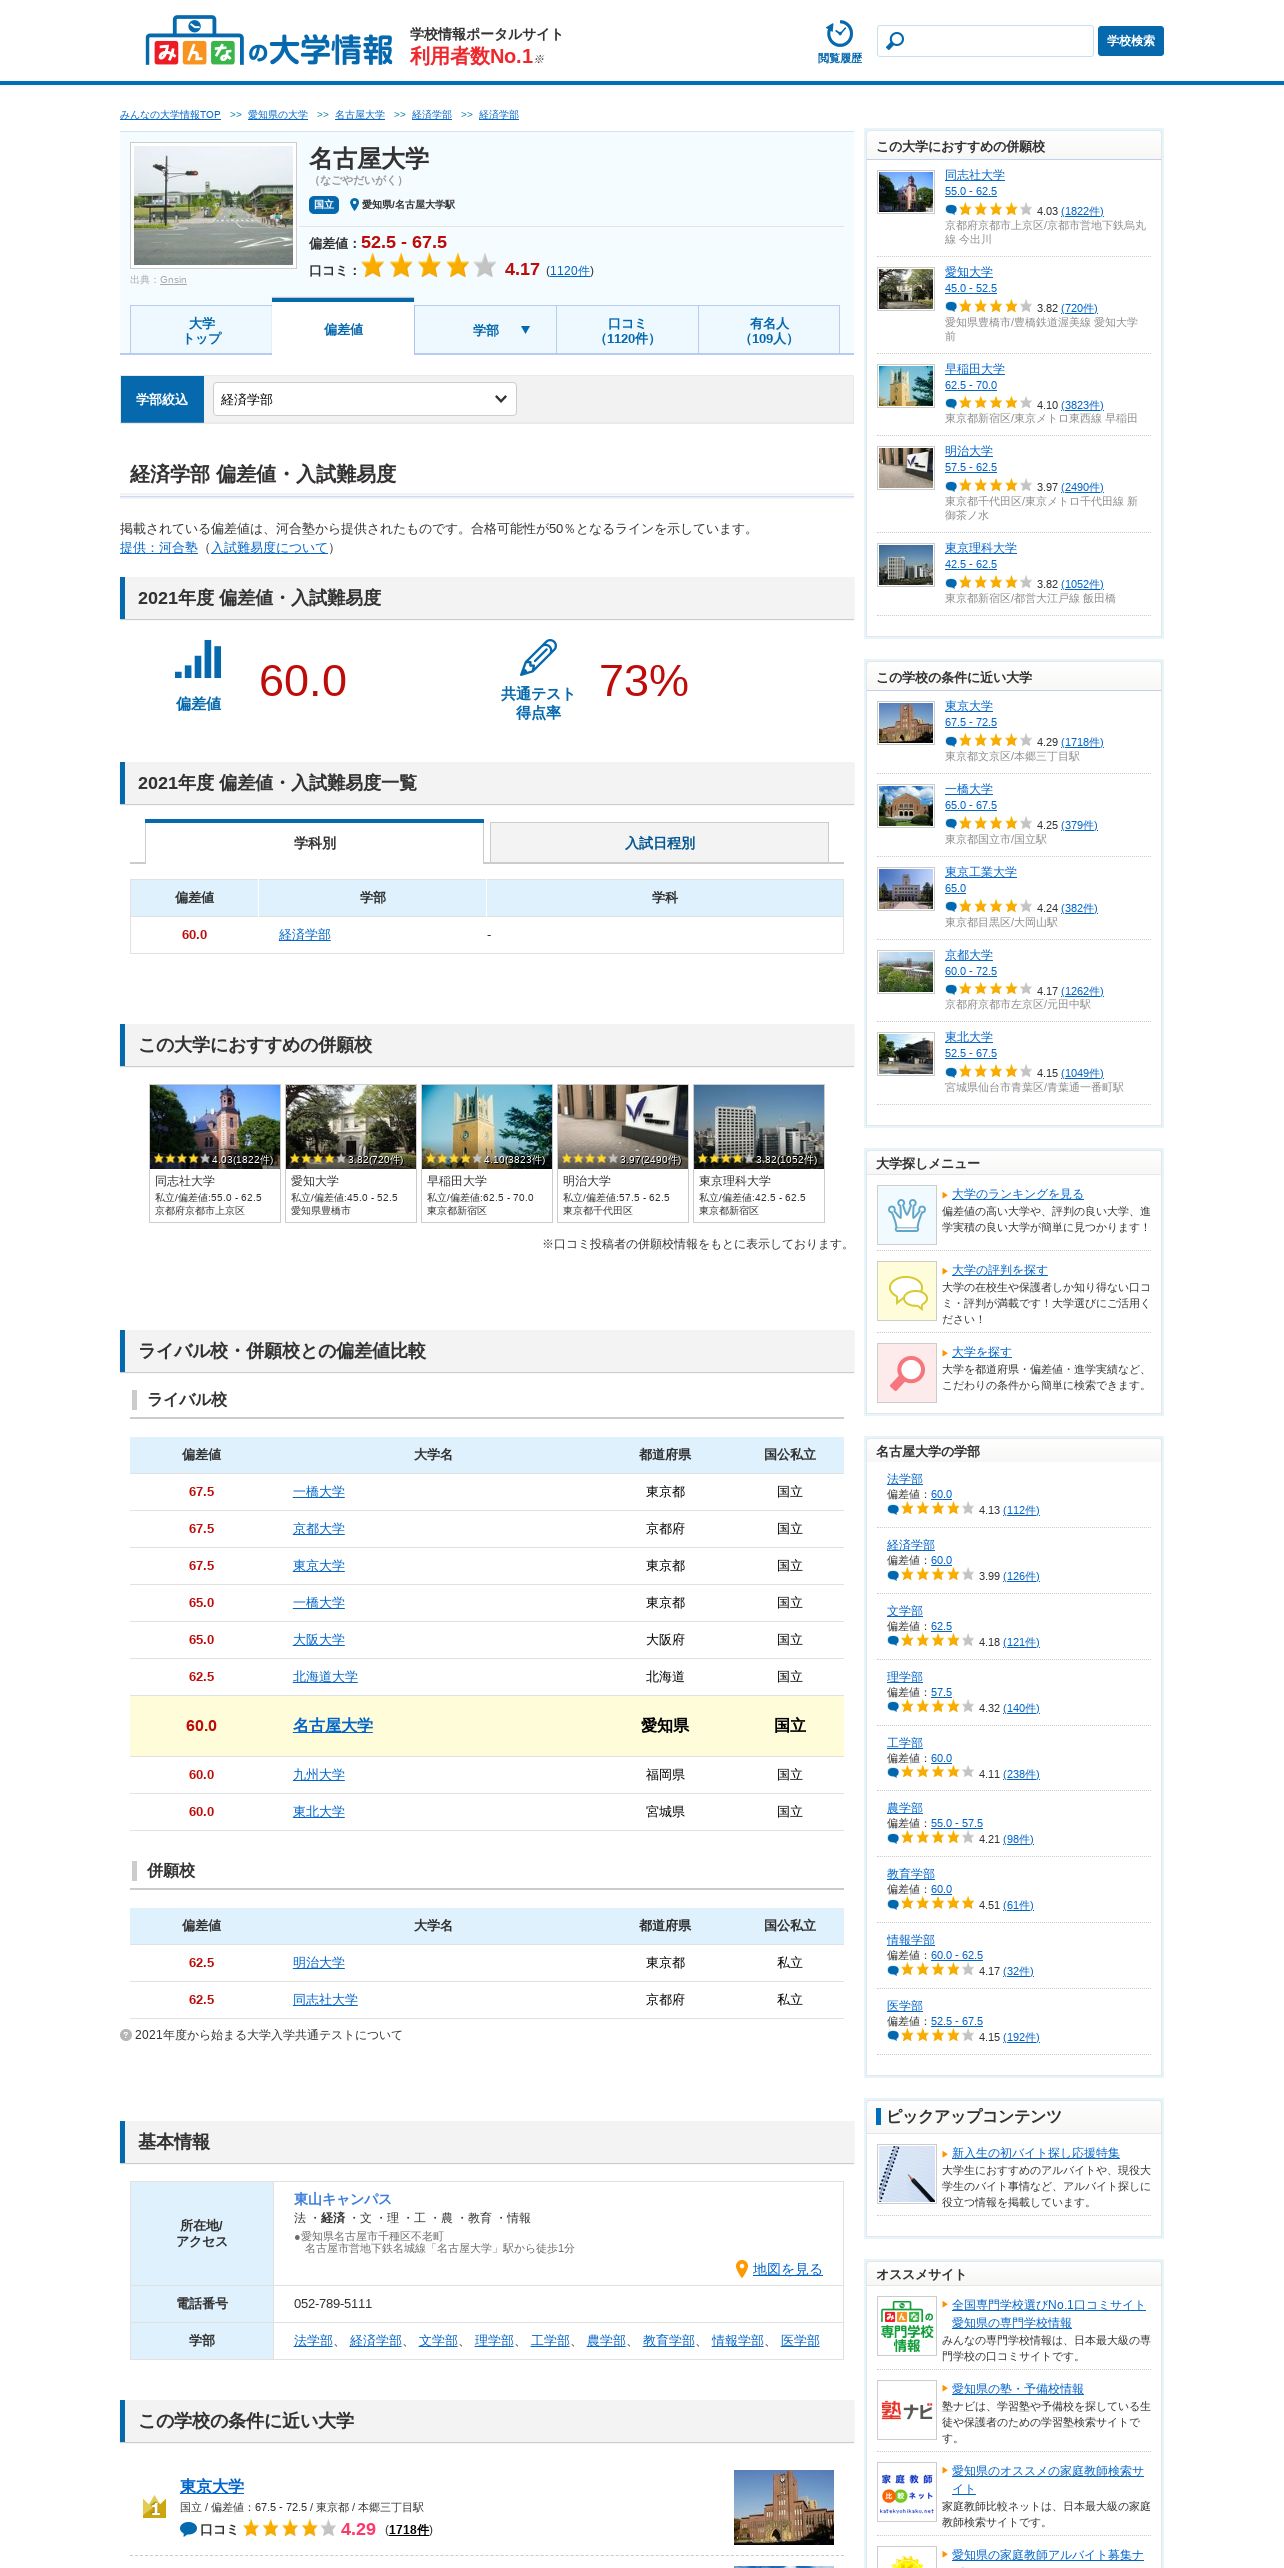
Task: Click the 明治大学 card photo
Action: 623,1126
